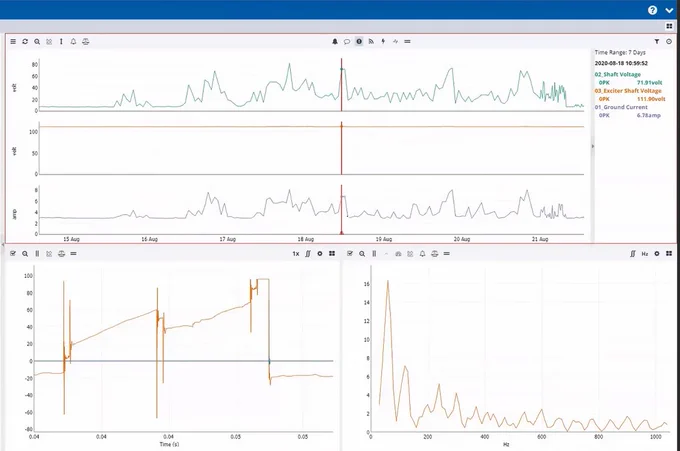Click the equals bars icon in trend toolbar
The height and width of the screenshot is (451, 680).
click(407, 42)
